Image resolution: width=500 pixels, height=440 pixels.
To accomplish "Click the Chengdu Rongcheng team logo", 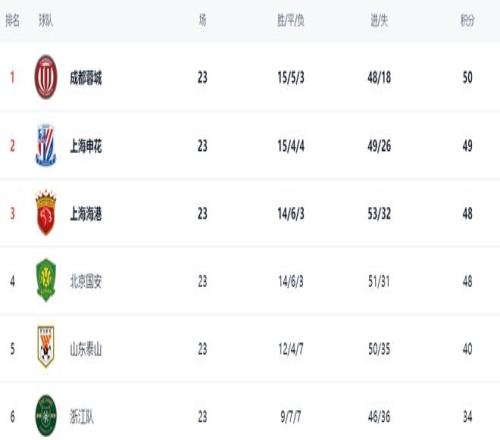I will pyautogui.click(x=46, y=77).
